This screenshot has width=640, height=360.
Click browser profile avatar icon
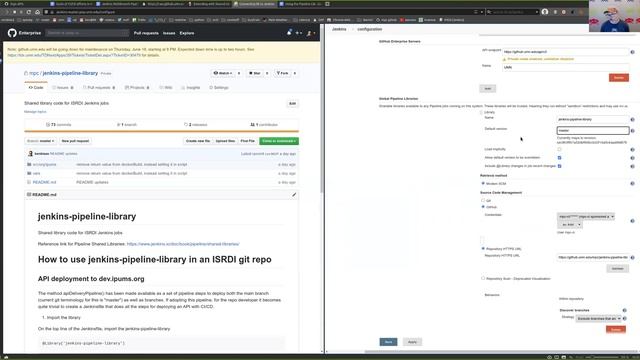(545, 12)
